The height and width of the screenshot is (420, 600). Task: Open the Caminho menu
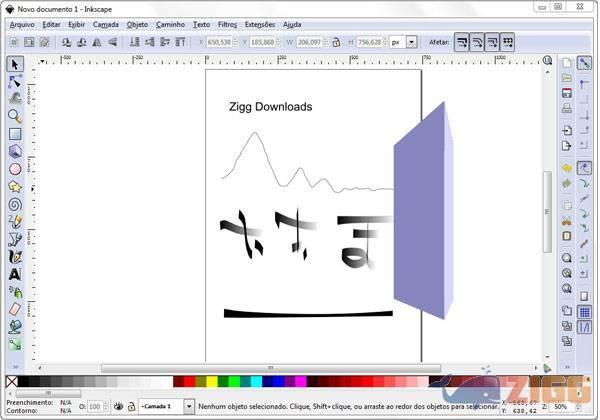click(x=170, y=23)
